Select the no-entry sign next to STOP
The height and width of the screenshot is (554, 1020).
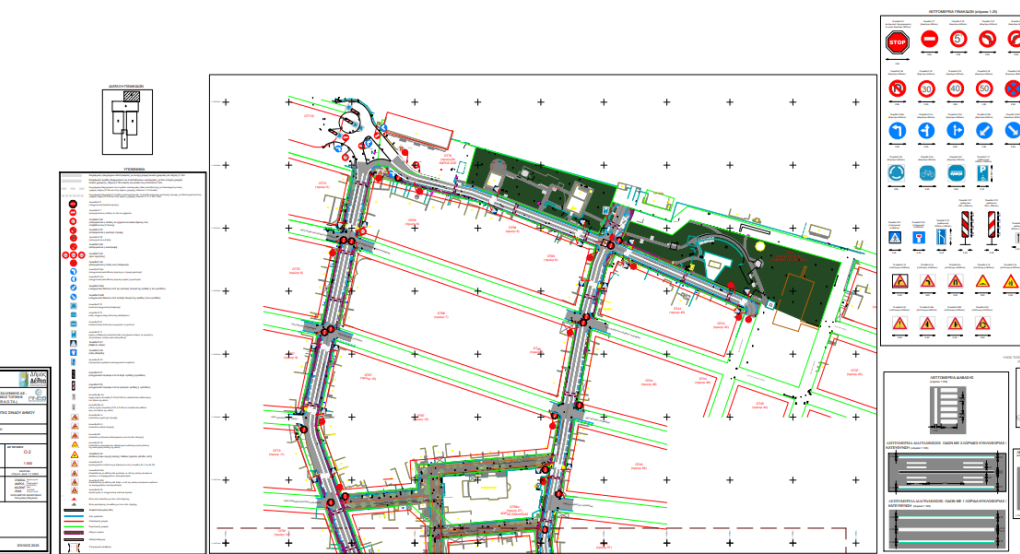(927, 41)
